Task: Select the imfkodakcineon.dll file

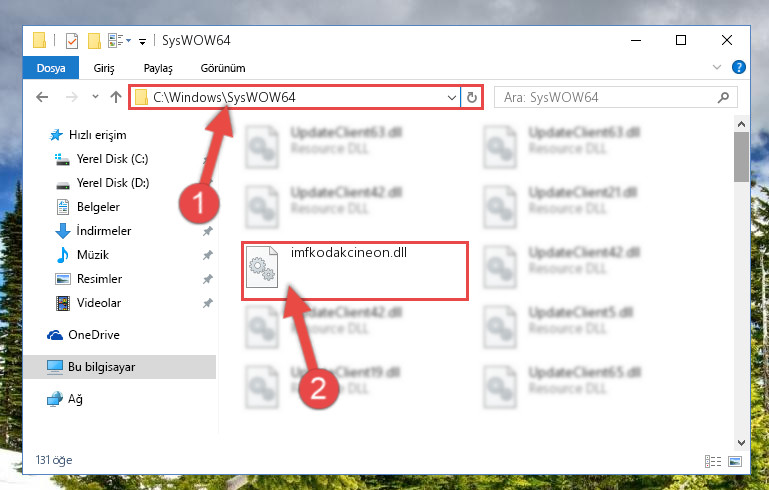Action: coord(355,271)
